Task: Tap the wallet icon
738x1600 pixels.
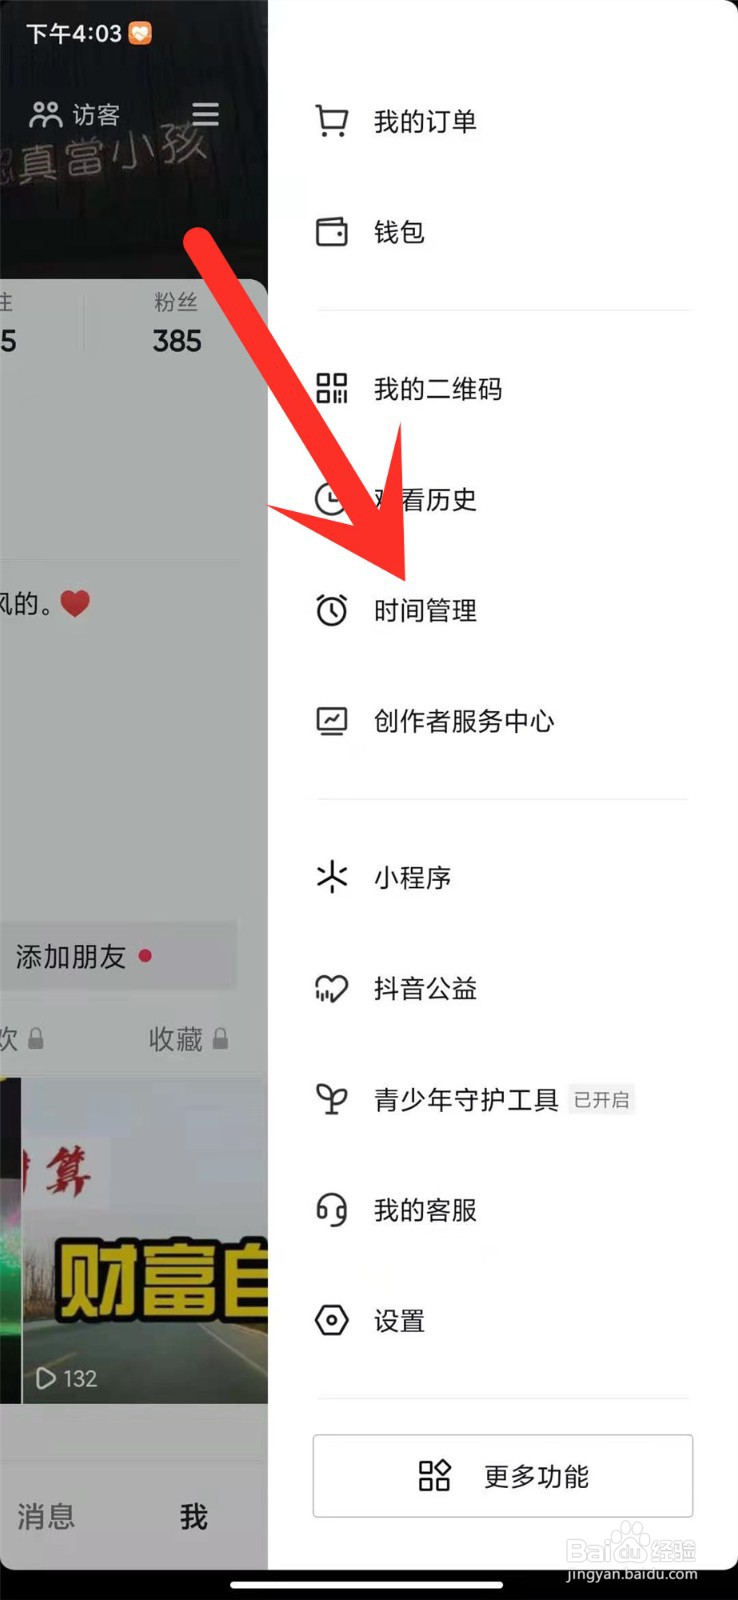Action: point(331,231)
